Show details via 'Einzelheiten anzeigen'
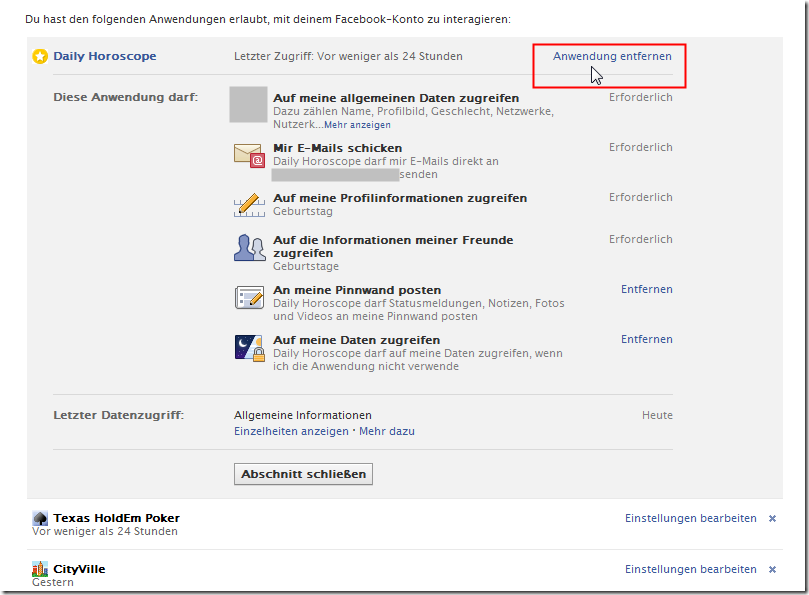 tap(292, 431)
